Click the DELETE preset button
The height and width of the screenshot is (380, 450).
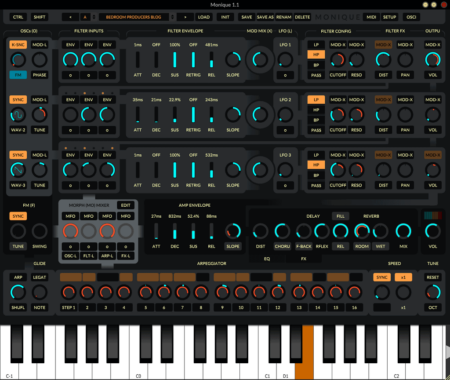[302, 17]
